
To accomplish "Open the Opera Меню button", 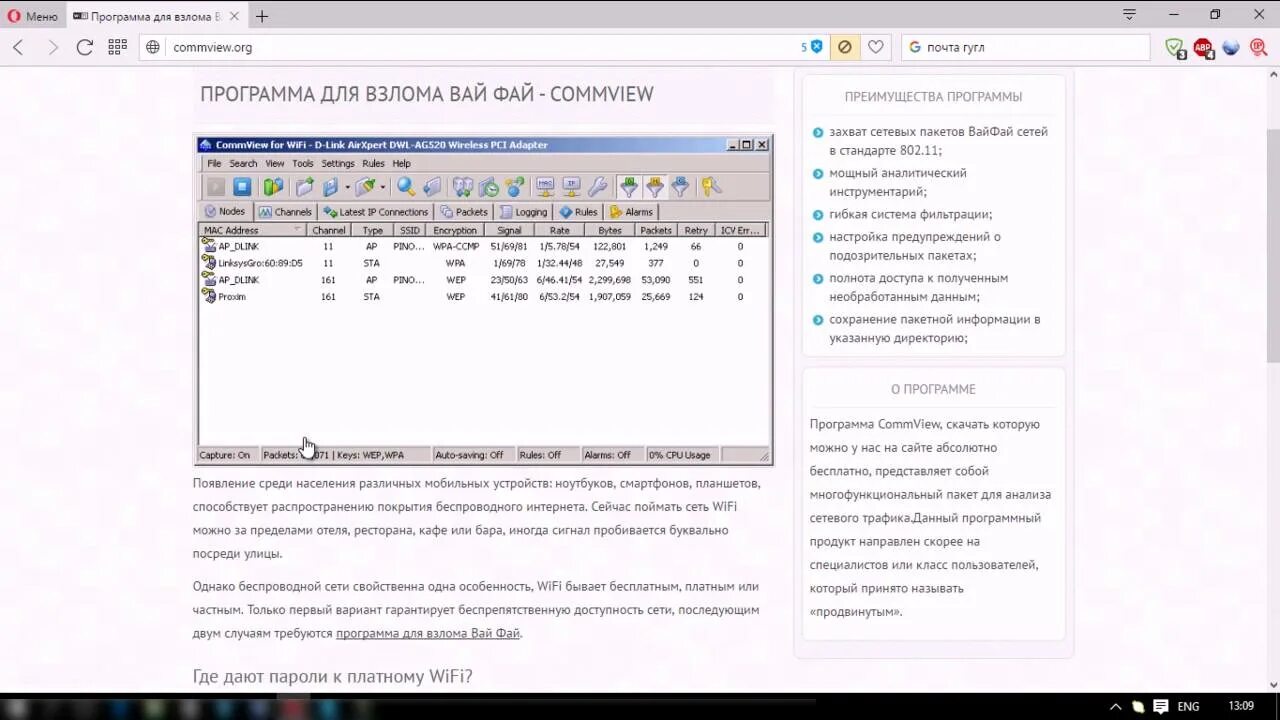I will (33, 16).
